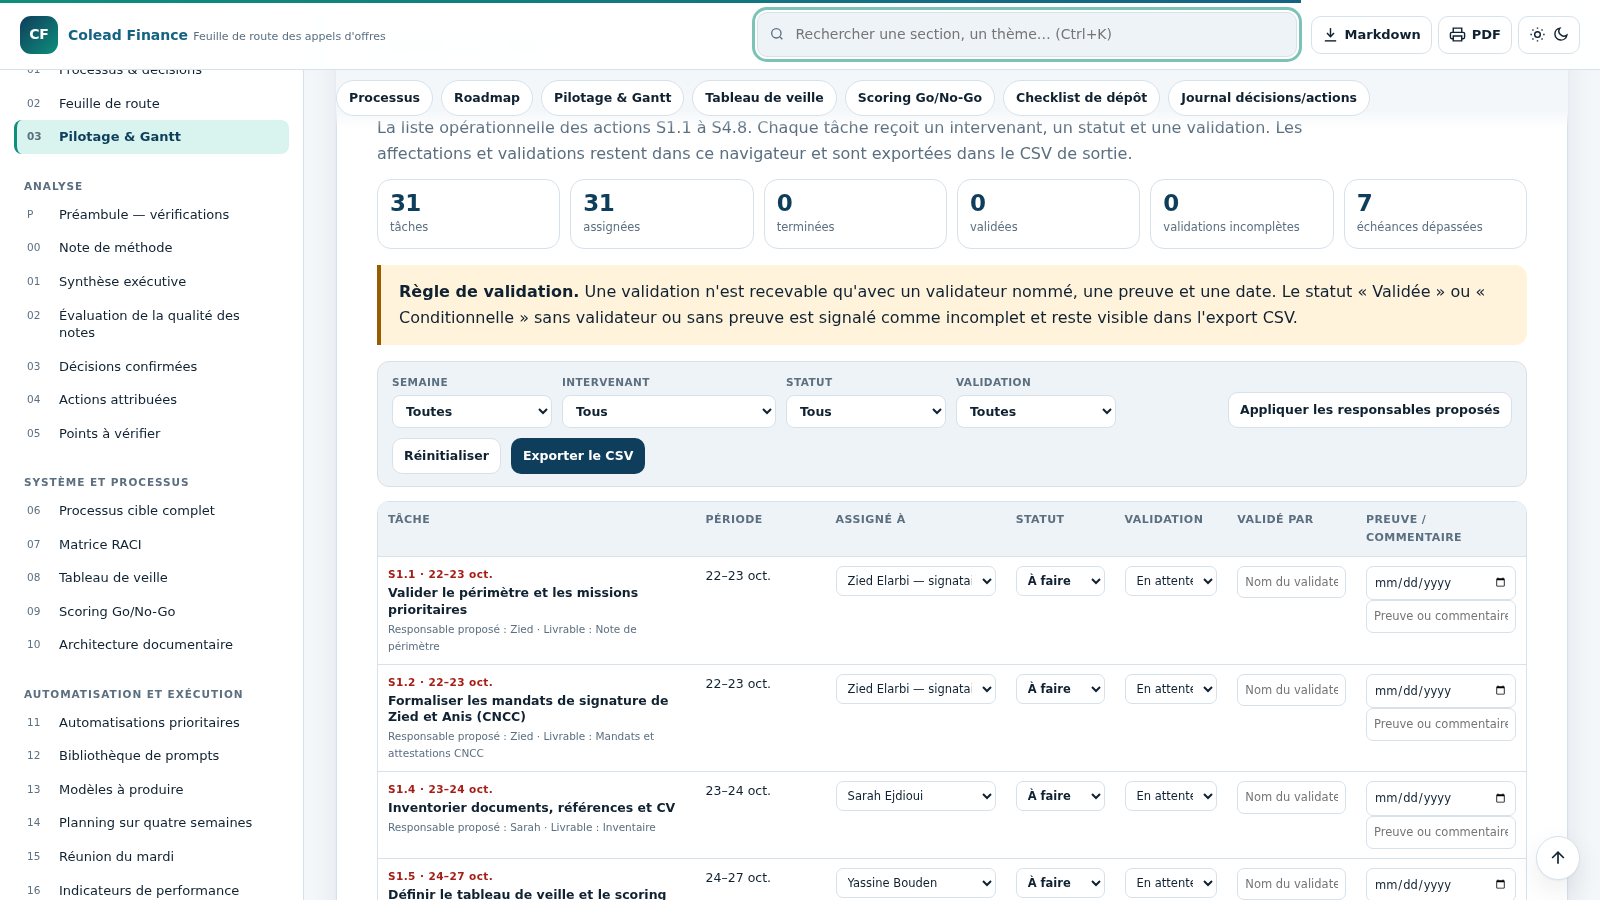Open date picker calendar icon for S1.2
Screen dimensions: 1600x900
pyautogui.click(x=1500, y=690)
